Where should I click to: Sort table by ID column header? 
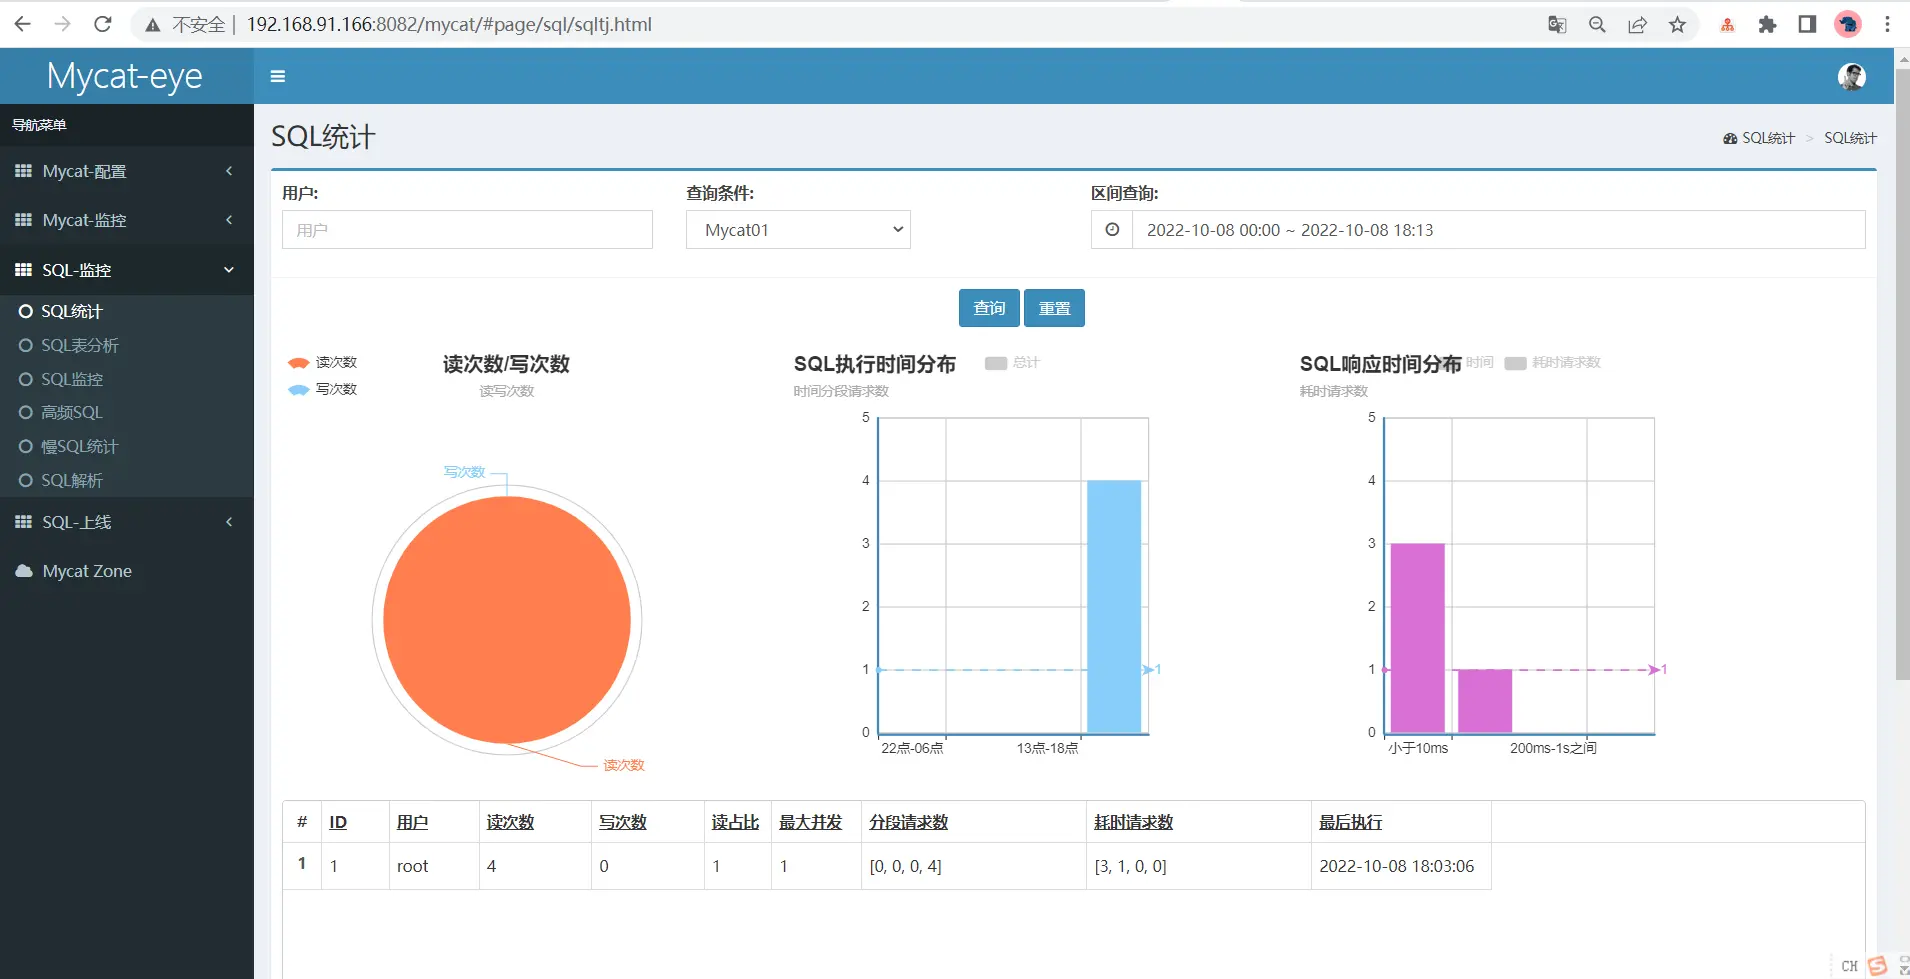338,822
